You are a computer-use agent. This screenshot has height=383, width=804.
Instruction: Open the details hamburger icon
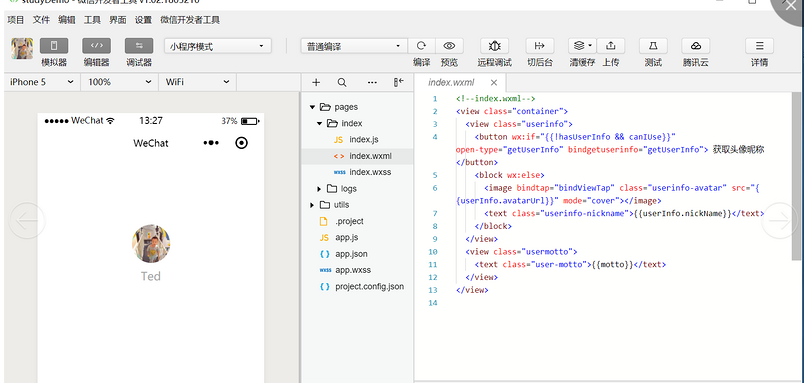pyautogui.click(x=760, y=46)
